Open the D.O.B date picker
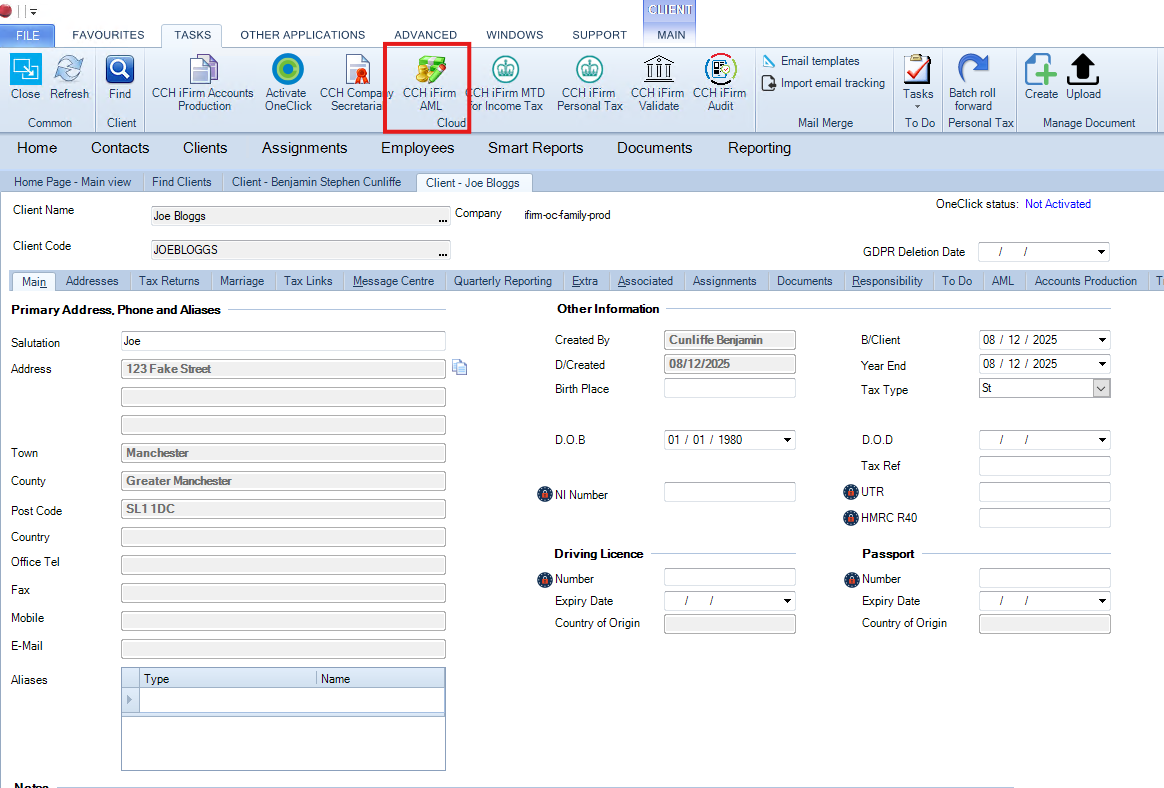This screenshot has height=788, width=1164. coord(788,440)
